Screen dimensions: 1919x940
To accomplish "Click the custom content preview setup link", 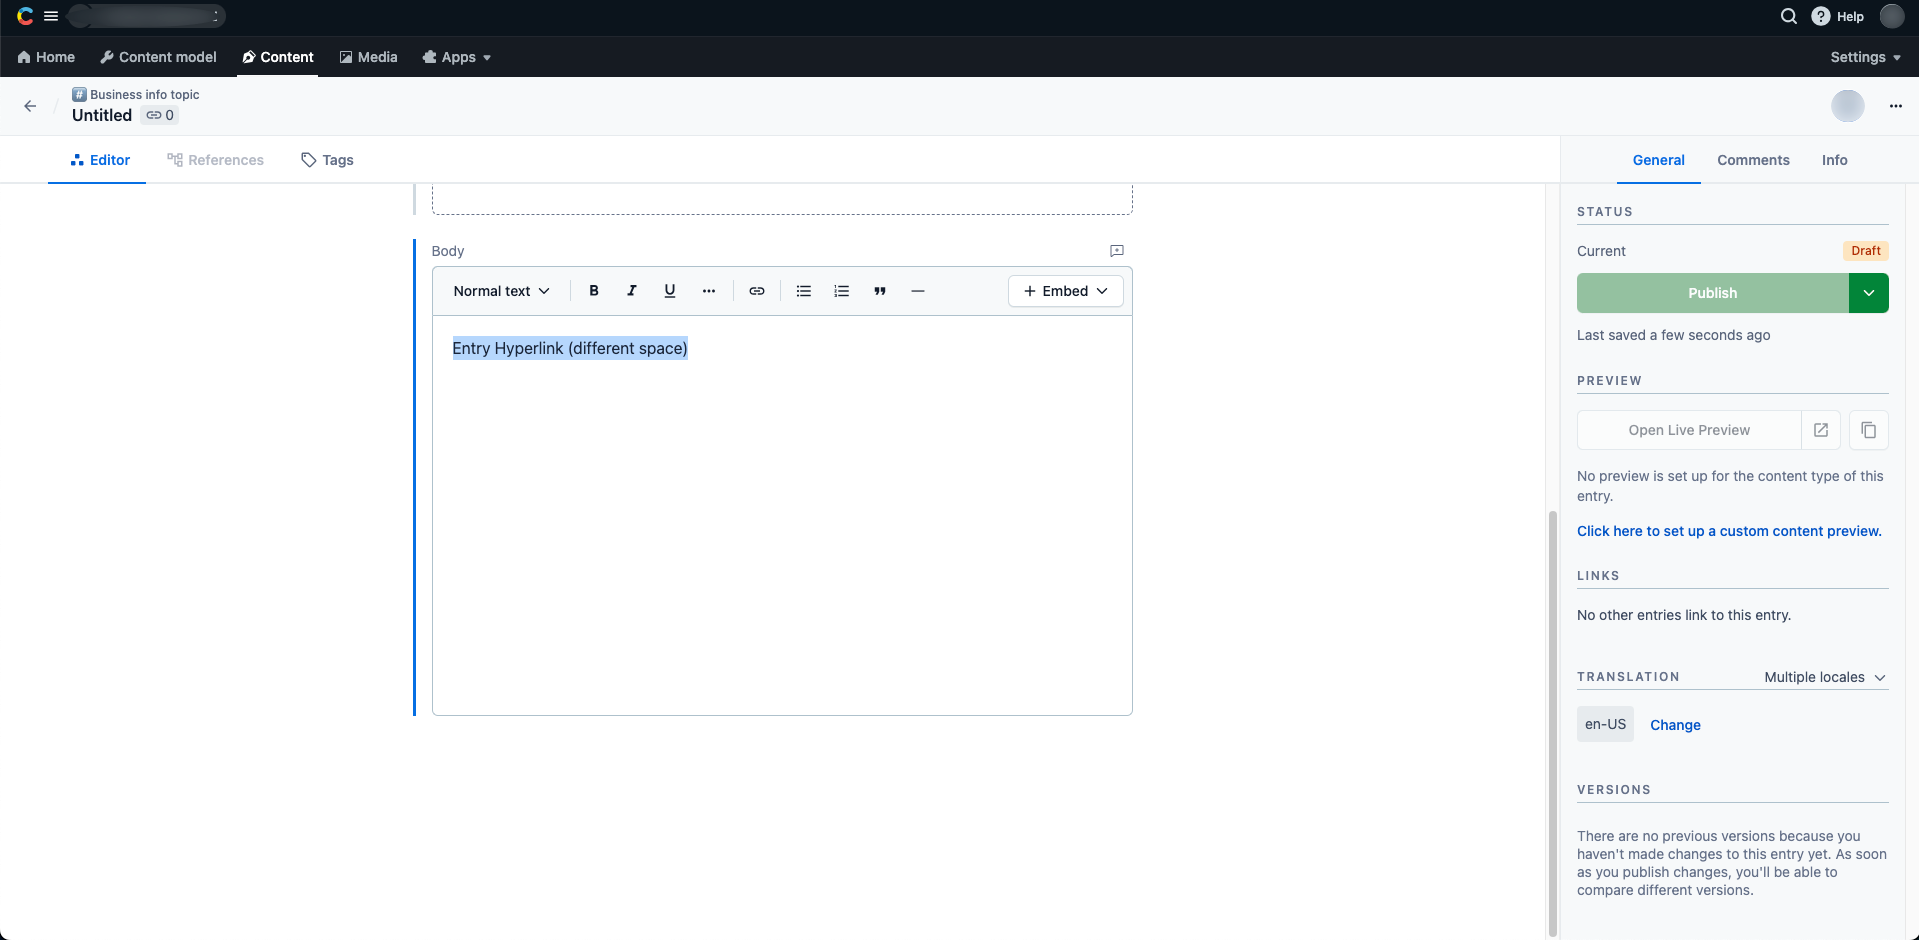I will [1729, 531].
